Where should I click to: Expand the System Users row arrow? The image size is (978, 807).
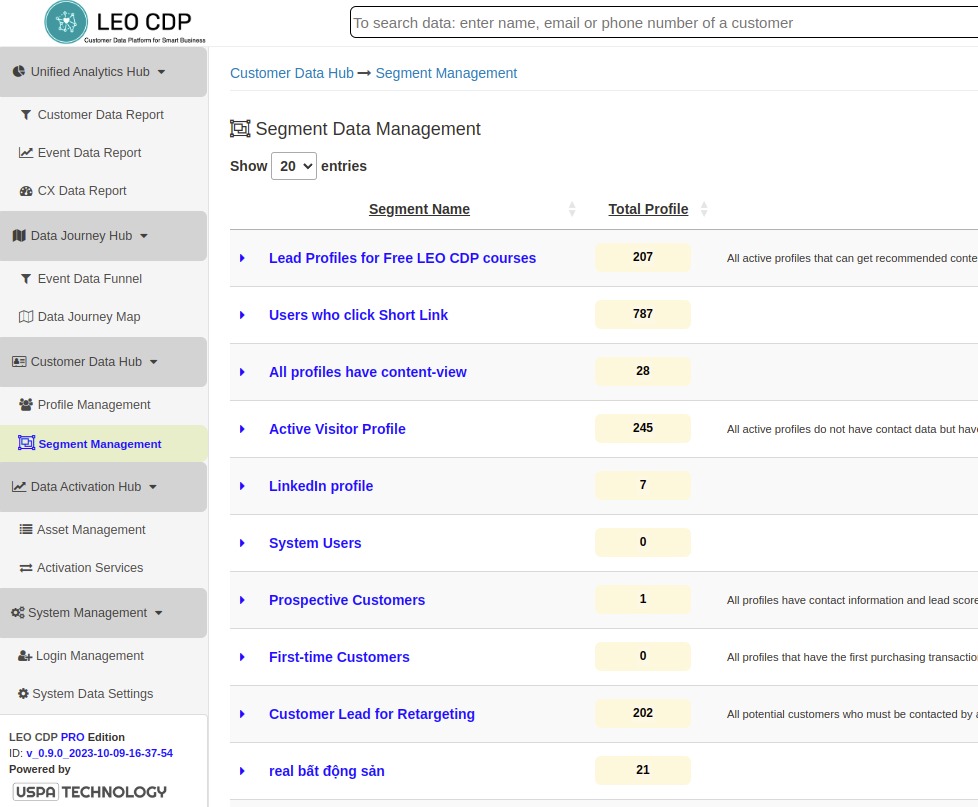point(243,543)
